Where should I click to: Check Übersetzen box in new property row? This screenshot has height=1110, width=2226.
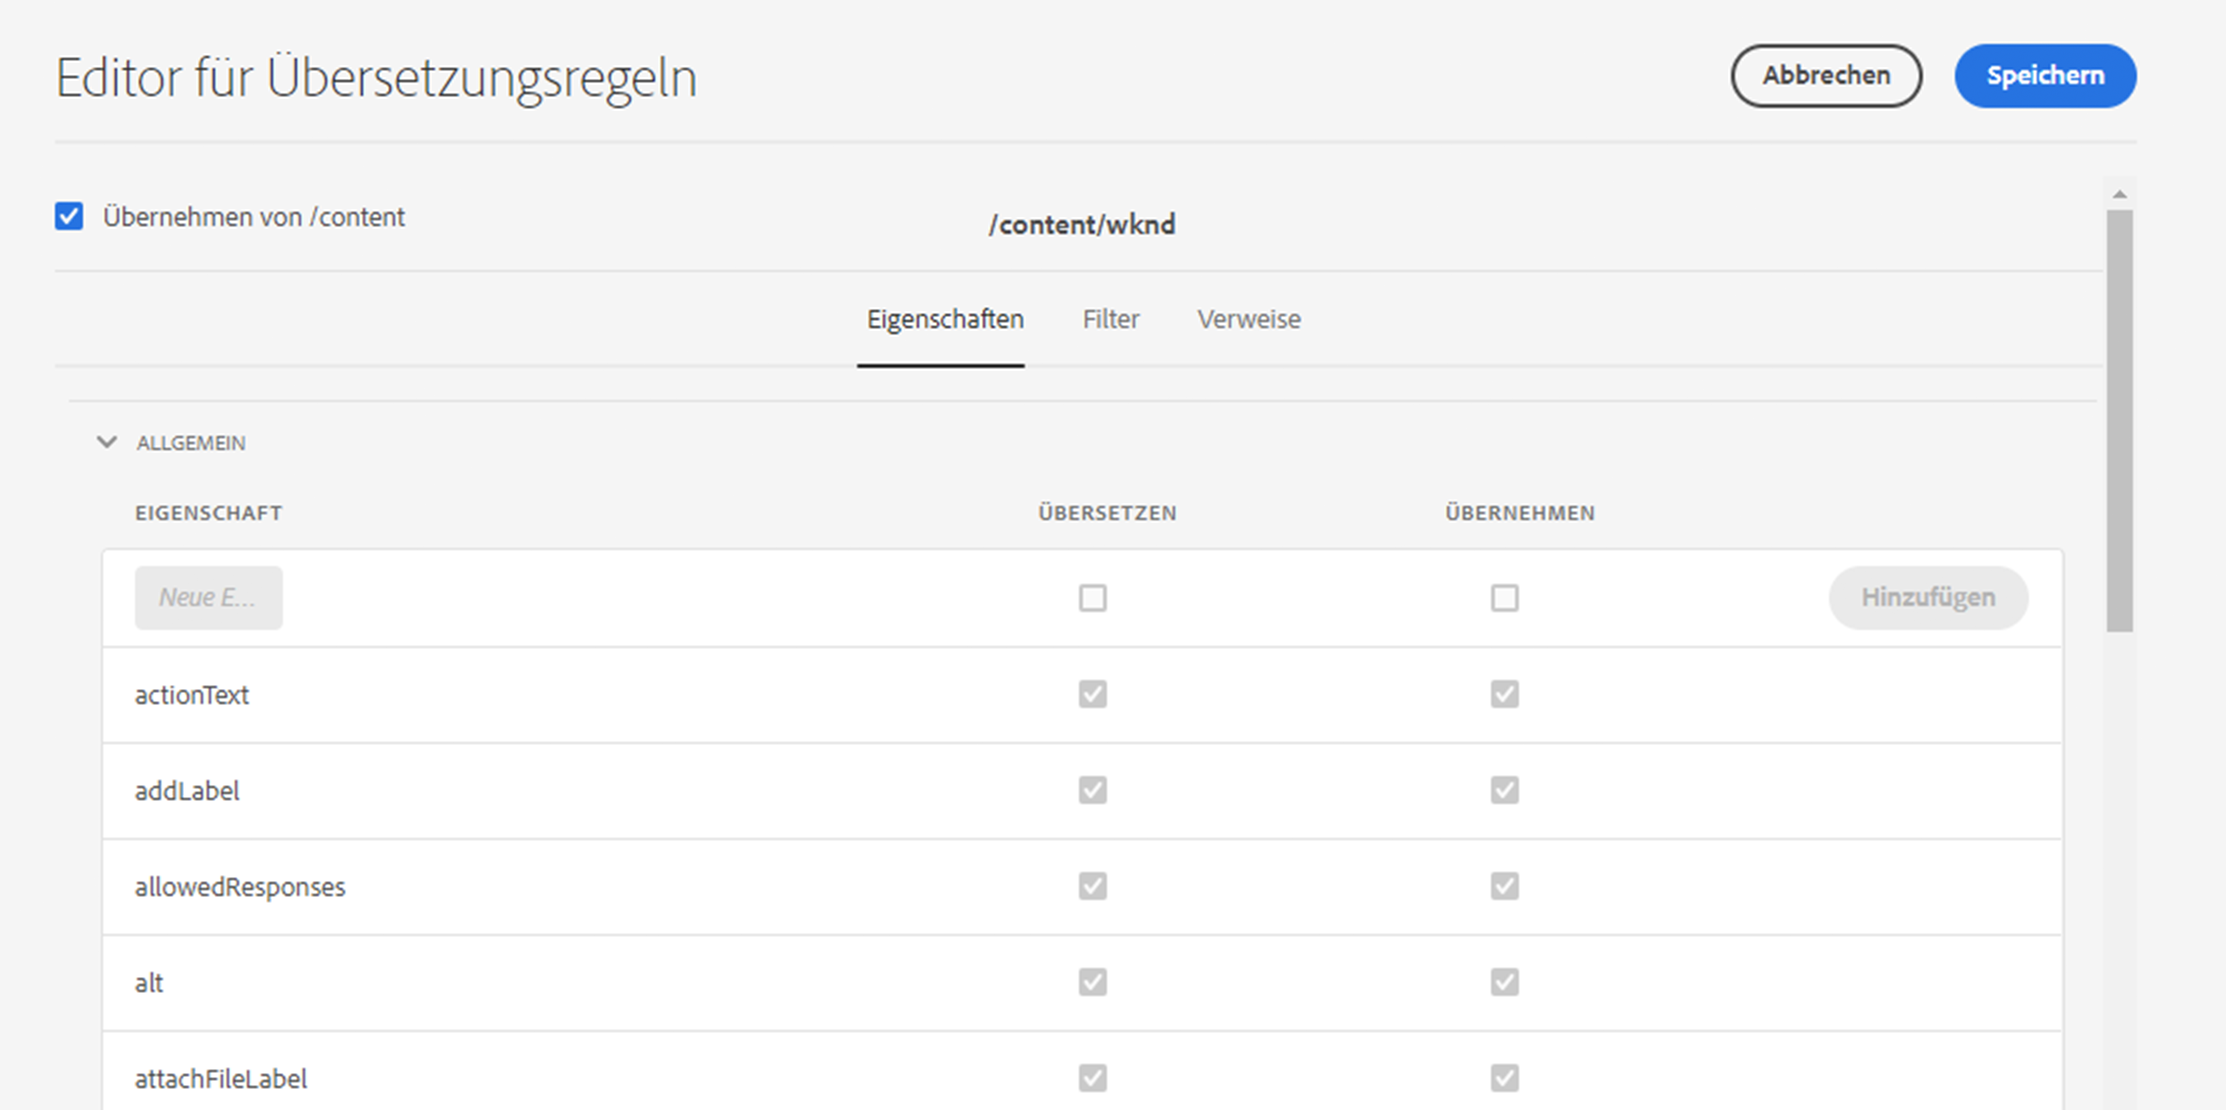[1092, 598]
